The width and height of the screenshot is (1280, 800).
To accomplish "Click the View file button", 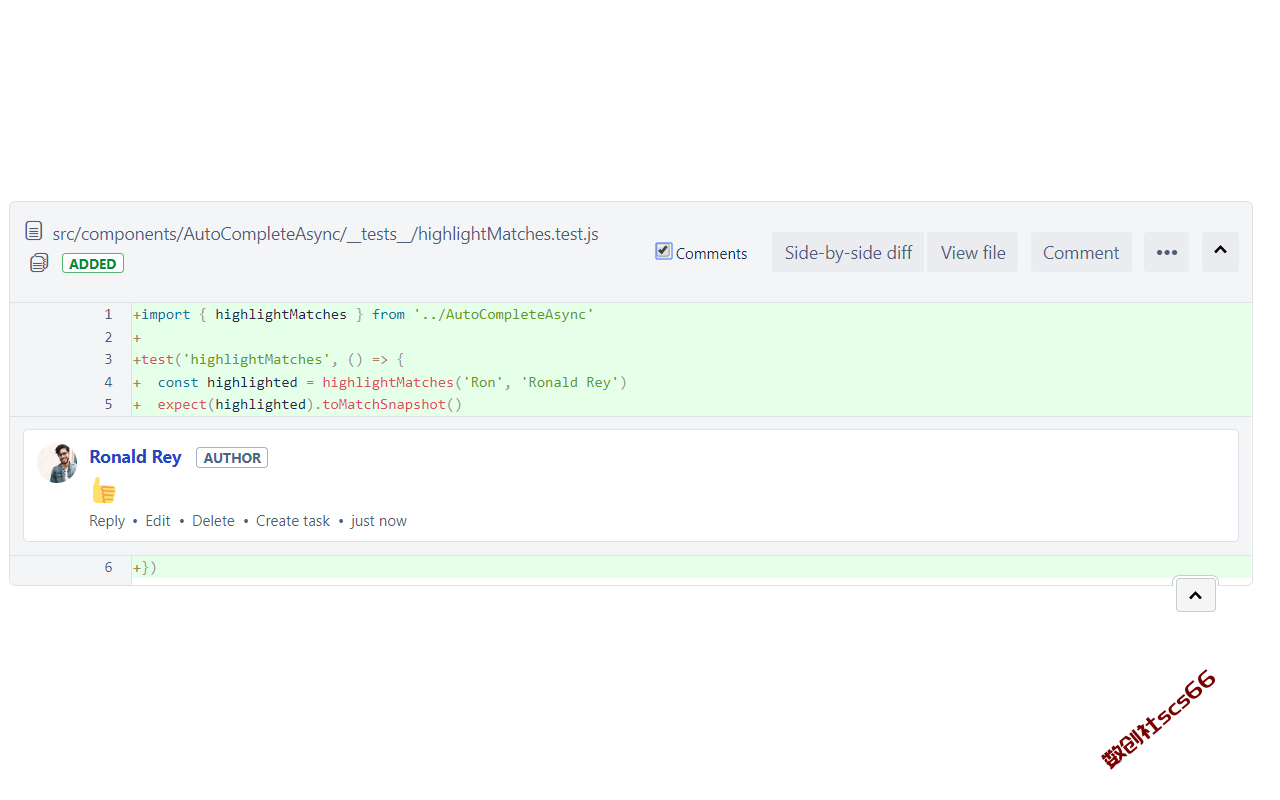I will click(x=973, y=252).
